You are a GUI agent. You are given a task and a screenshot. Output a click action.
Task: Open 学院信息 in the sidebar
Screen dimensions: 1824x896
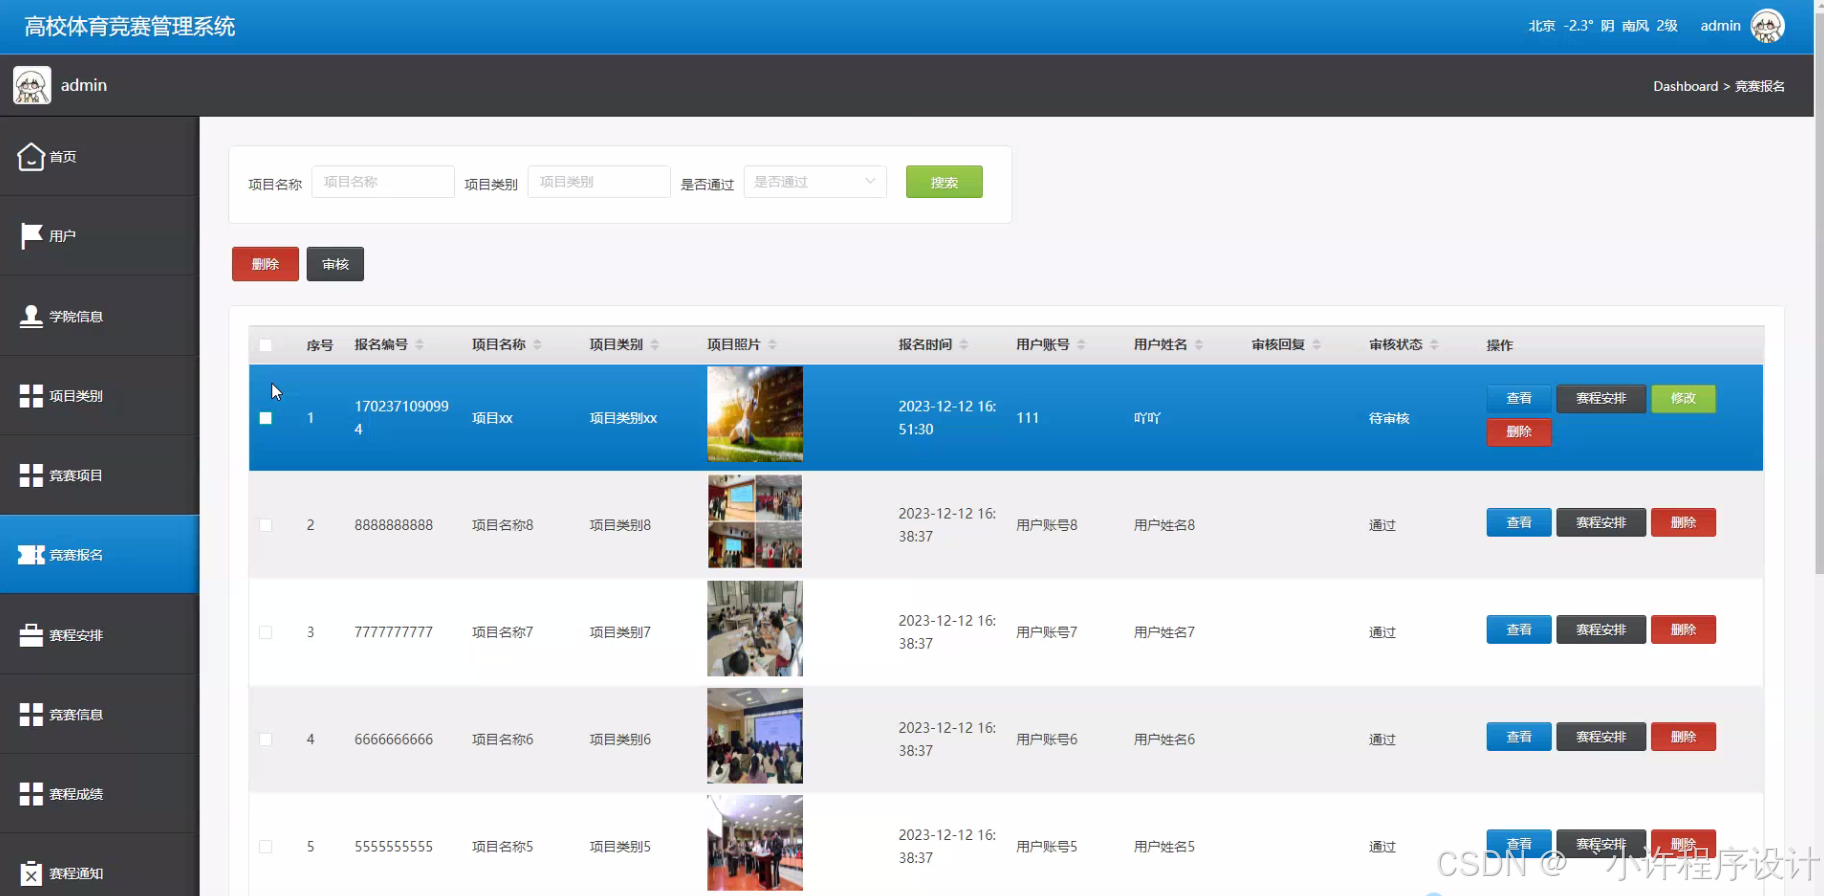[x=100, y=316]
